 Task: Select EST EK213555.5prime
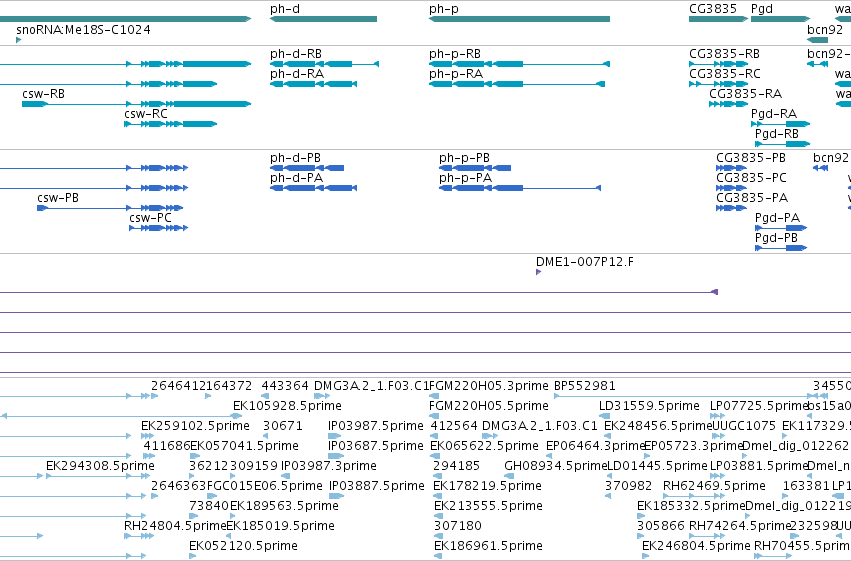coord(439,516)
